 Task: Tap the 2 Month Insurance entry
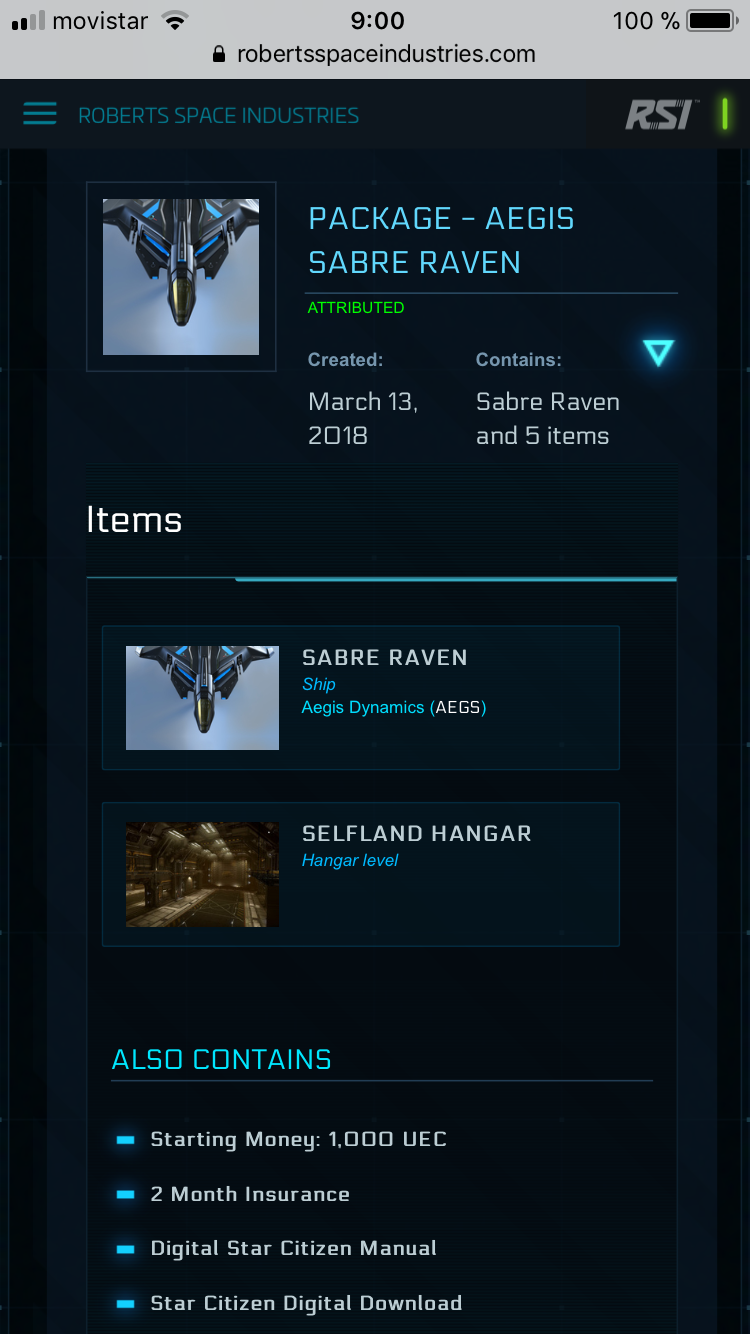[250, 1194]
